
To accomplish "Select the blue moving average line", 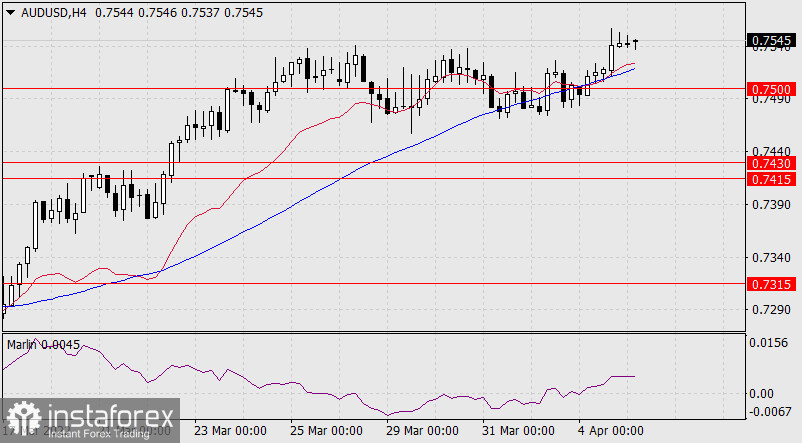I will tap(300, 204).
